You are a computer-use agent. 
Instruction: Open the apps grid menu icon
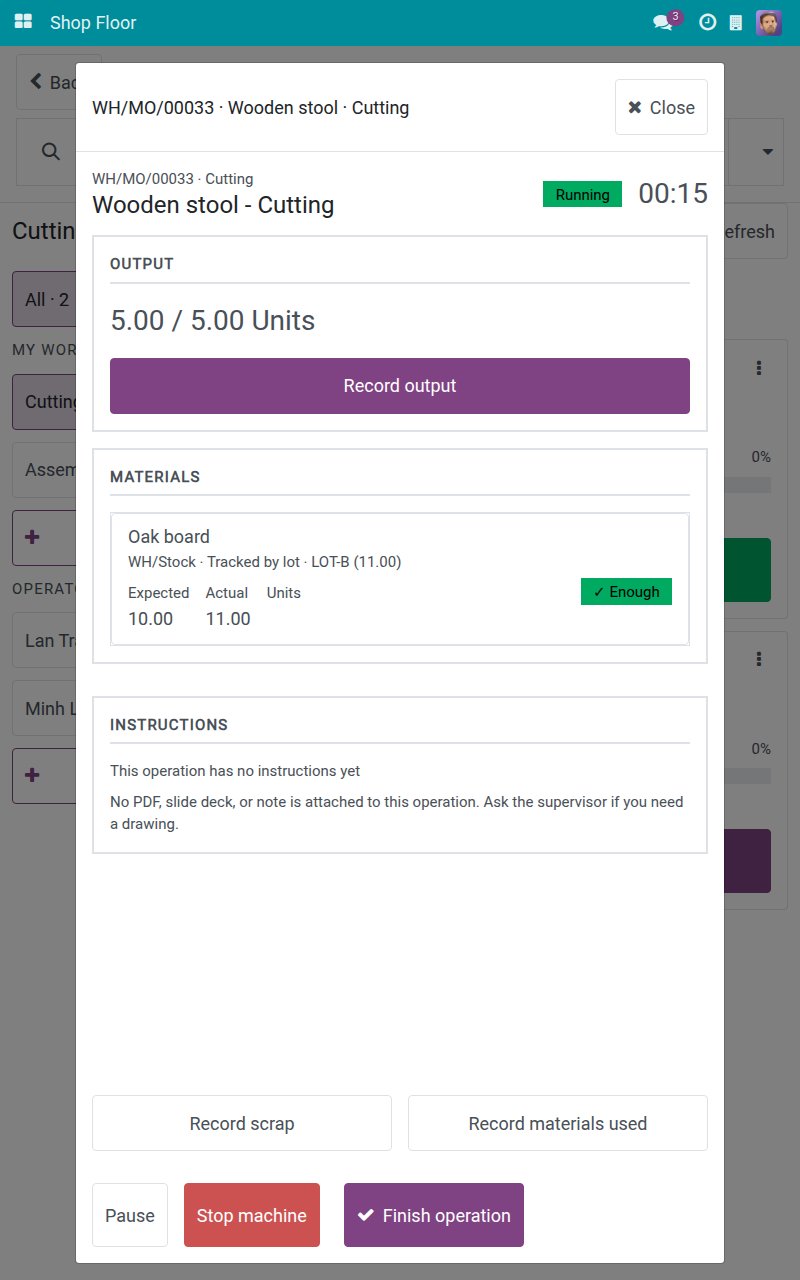(x=23, y=22)
